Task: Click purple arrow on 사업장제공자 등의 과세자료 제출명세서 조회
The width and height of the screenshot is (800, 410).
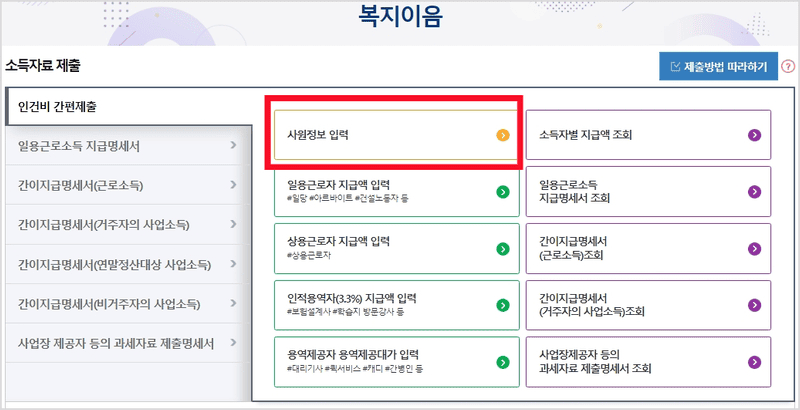Action: tap(754, 362)
